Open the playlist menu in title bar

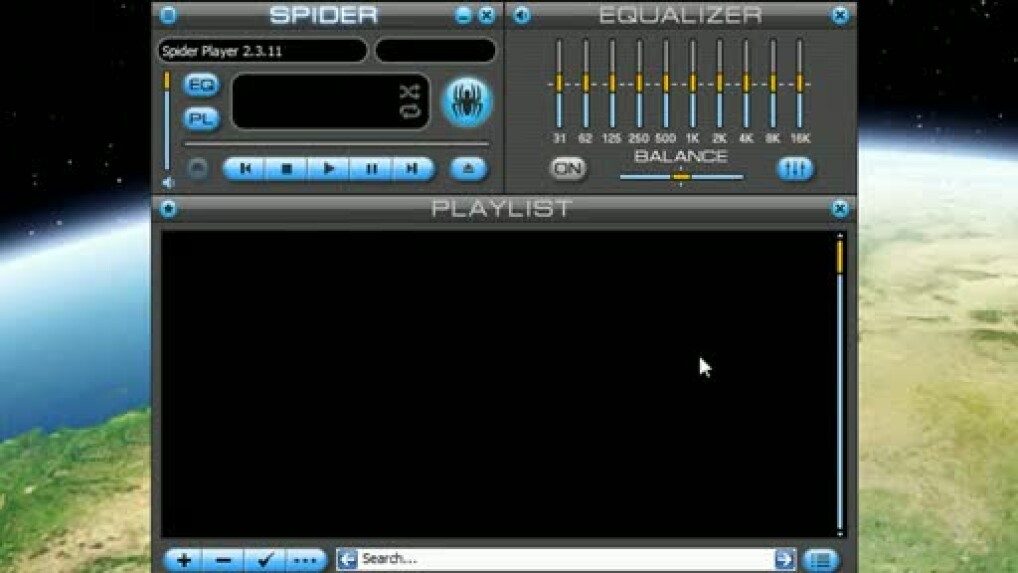(x=168, y=209)
